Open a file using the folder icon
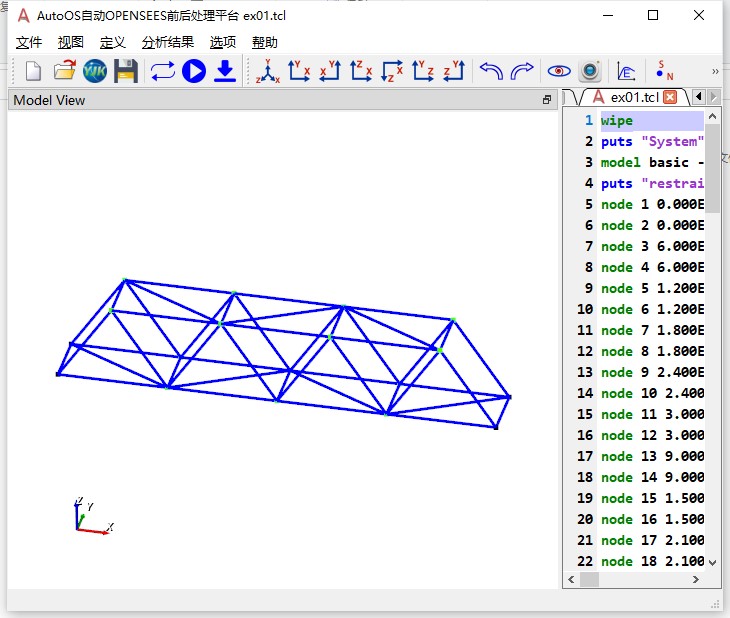The image size is (730, 618). point(64,71)
